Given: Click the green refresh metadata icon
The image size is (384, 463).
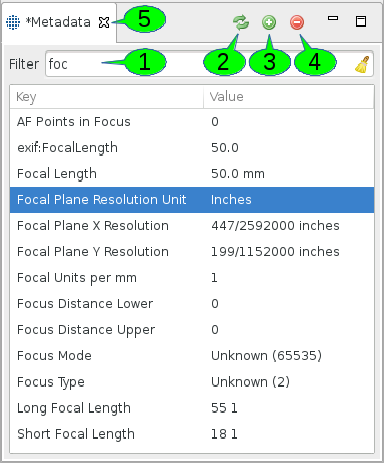Looking at the screenshot, I should click(241, 23).
